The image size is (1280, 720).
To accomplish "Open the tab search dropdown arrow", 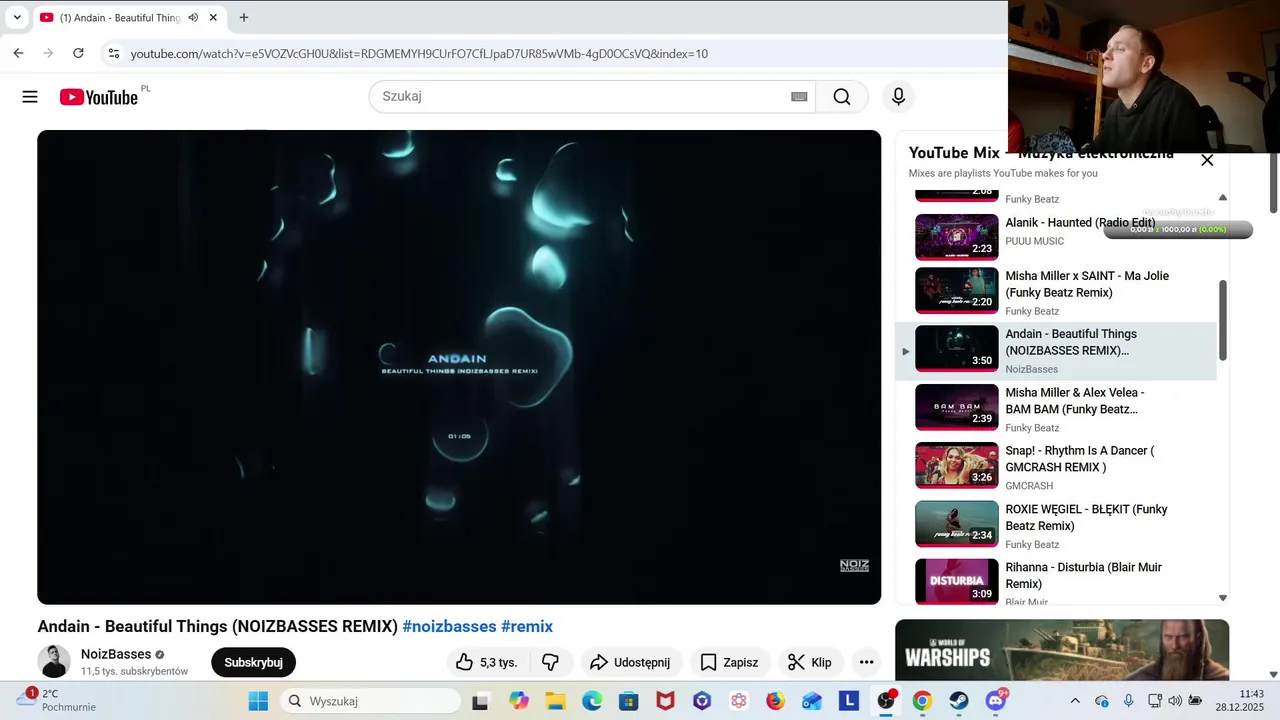I will click(17, 17).
